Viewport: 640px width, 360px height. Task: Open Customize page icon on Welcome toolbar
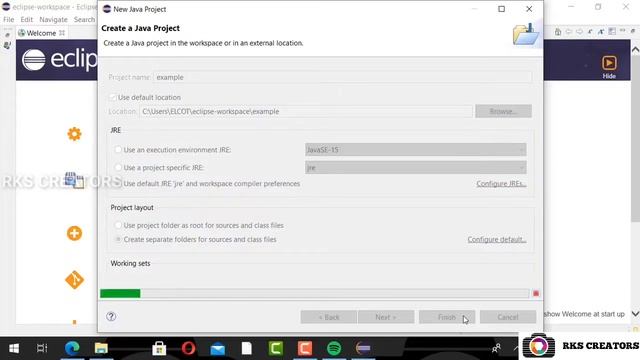pyautogui.click(x=612, y=32)
